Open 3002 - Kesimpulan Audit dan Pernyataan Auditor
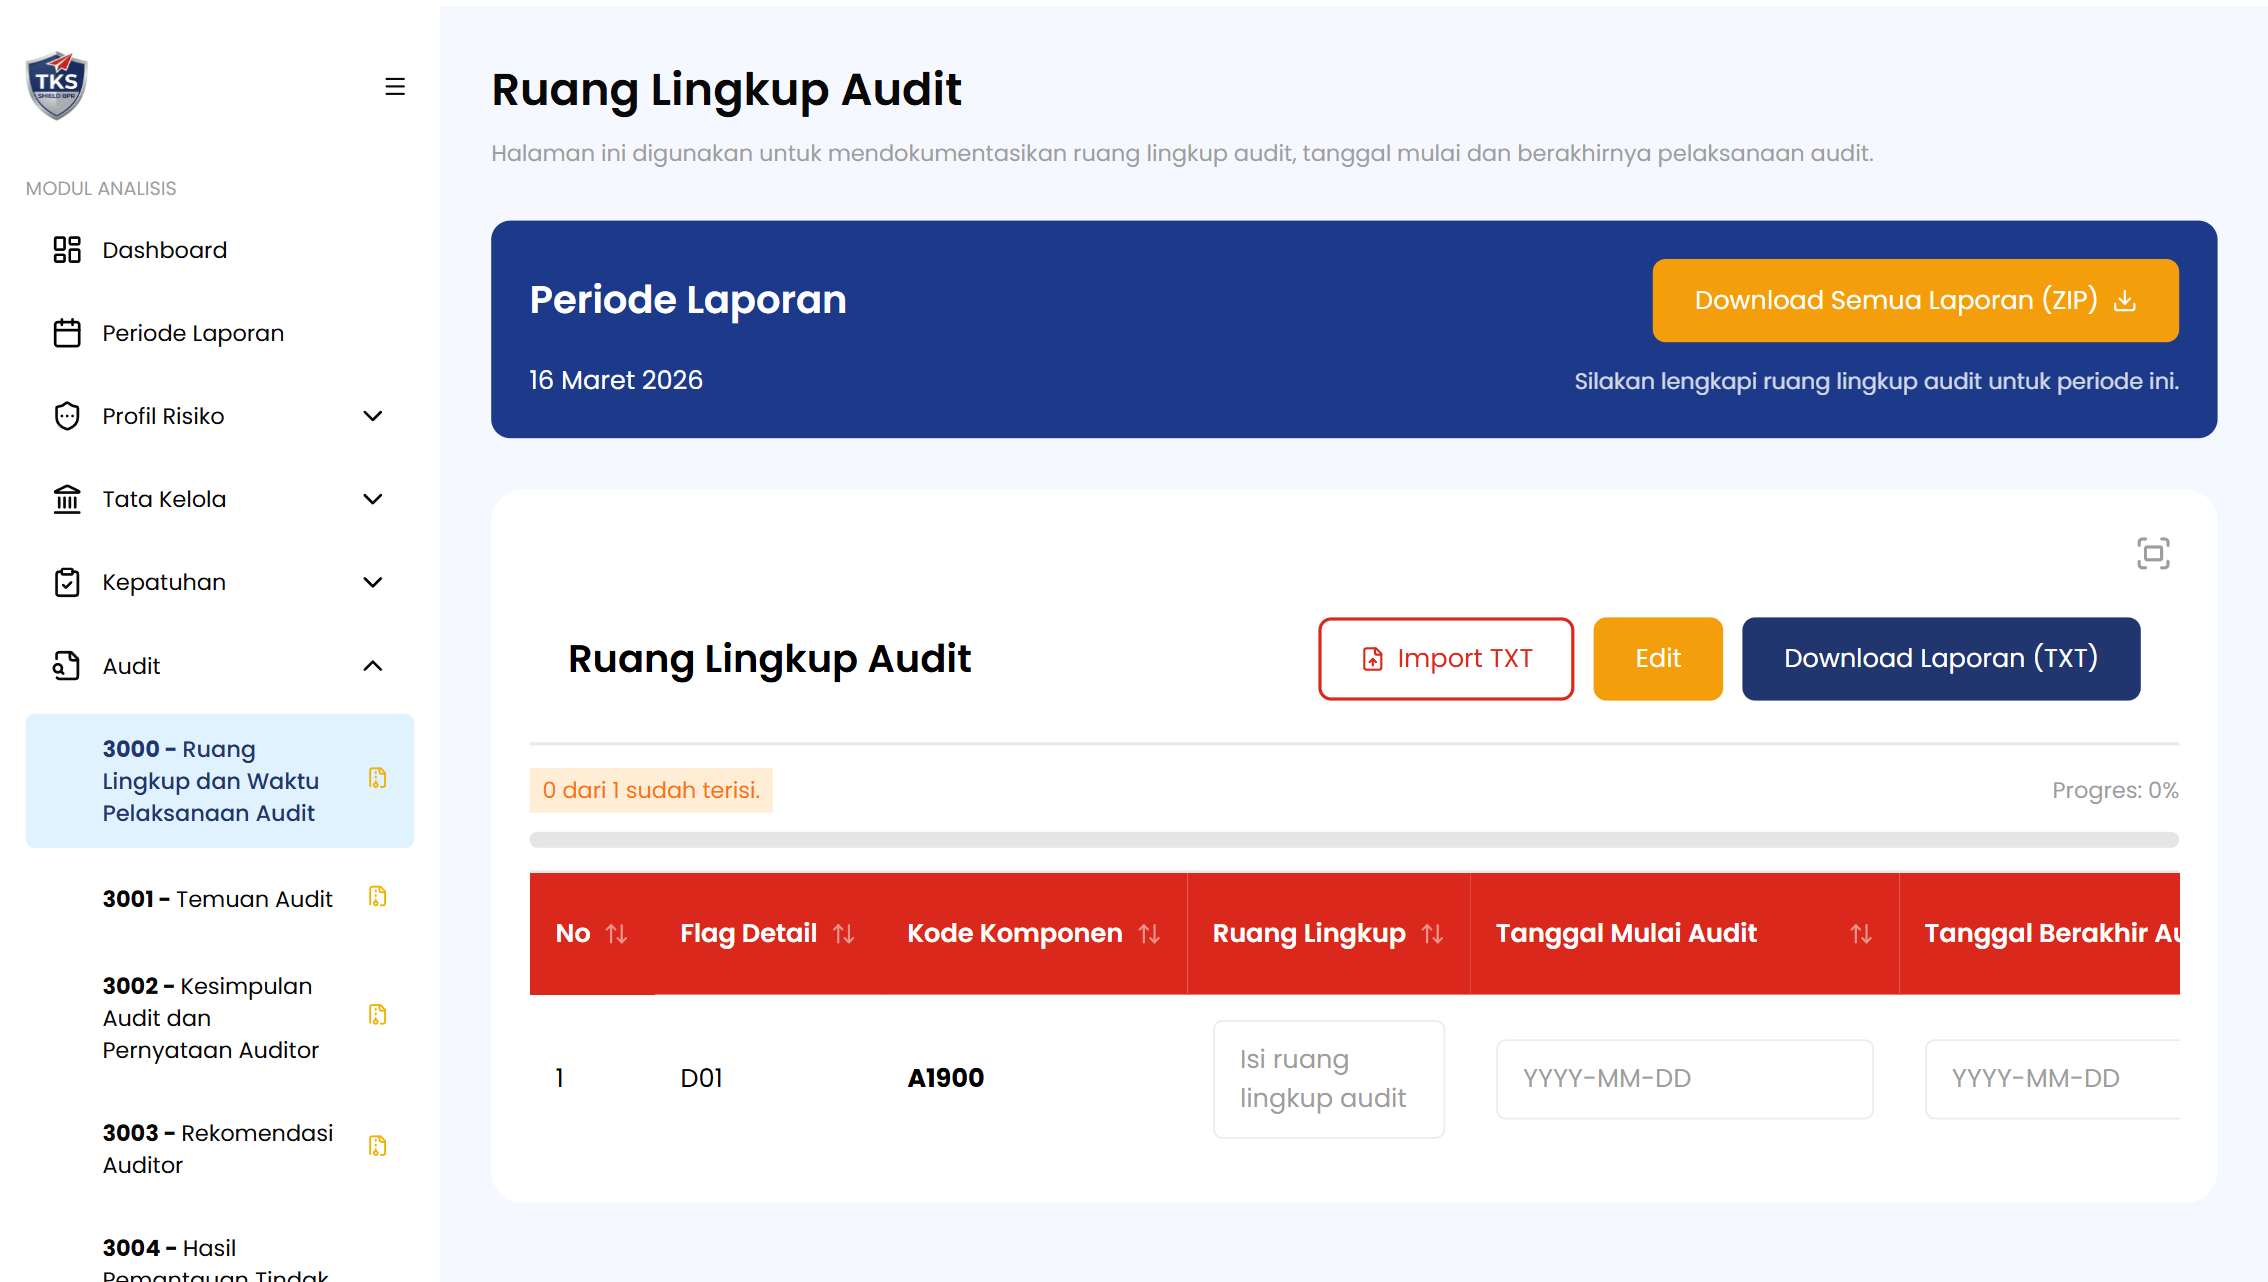The width and height of the screenshot is (2268, 1282). [208, 1017]
